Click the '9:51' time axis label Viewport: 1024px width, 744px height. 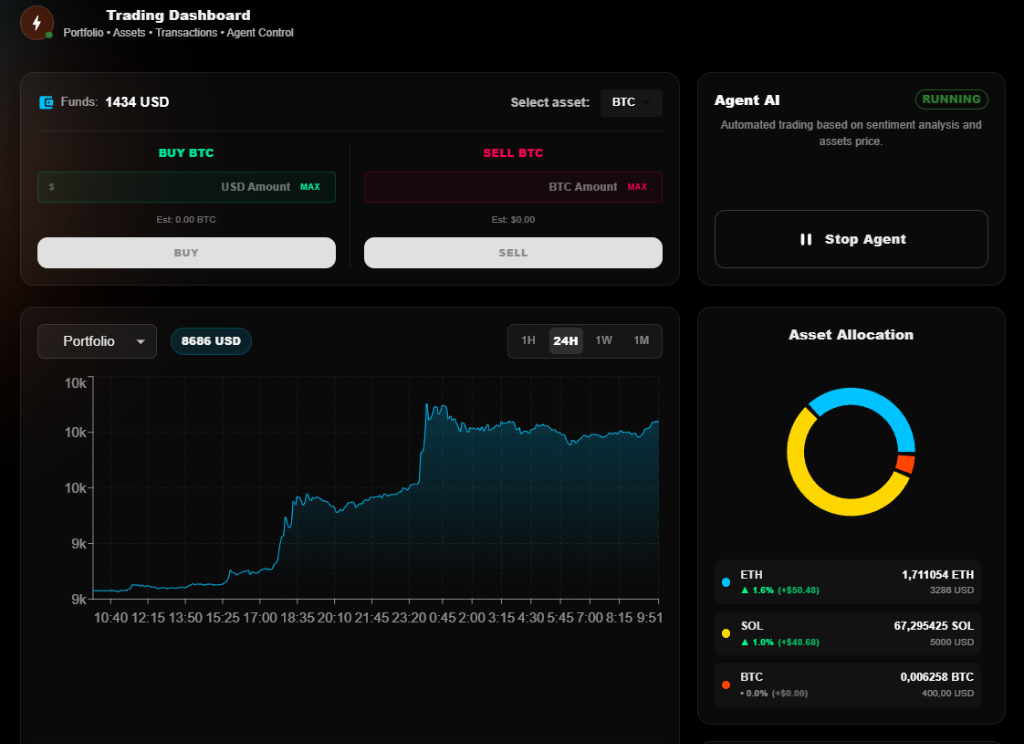(650, 618)
